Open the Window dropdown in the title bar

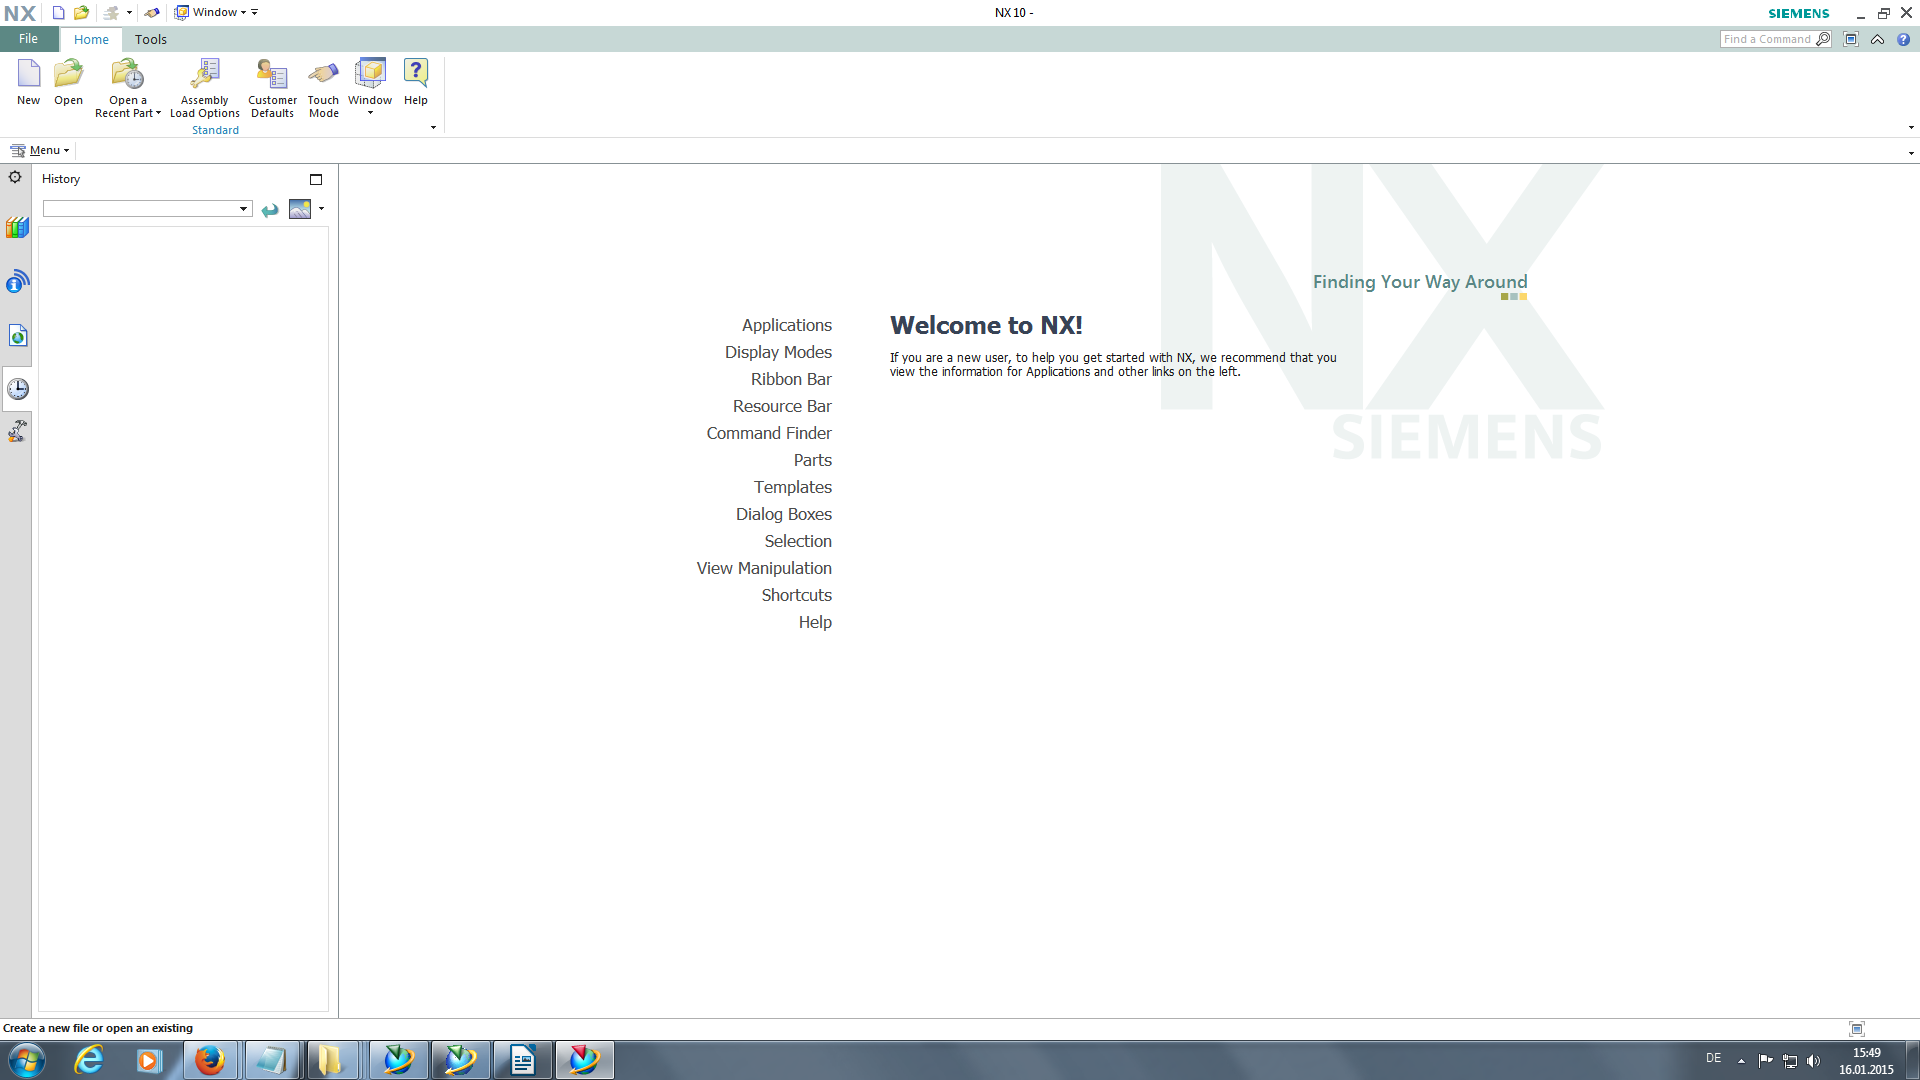pos(211,13)
